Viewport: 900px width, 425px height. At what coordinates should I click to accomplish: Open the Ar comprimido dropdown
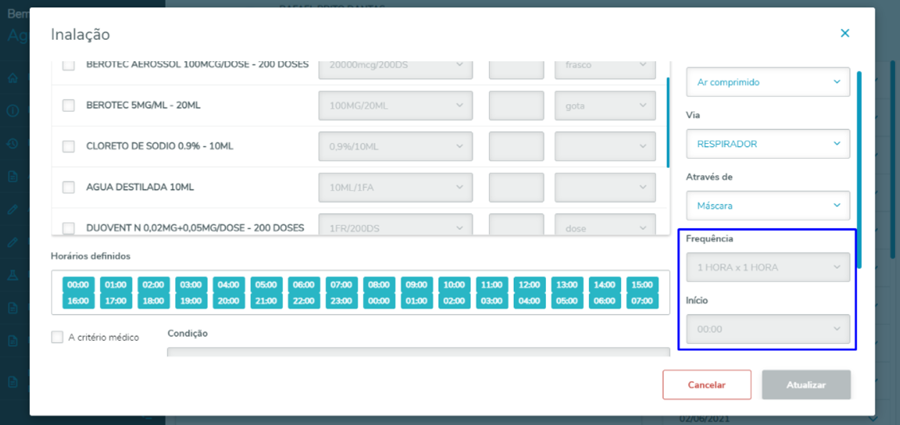tap(768, 82)
